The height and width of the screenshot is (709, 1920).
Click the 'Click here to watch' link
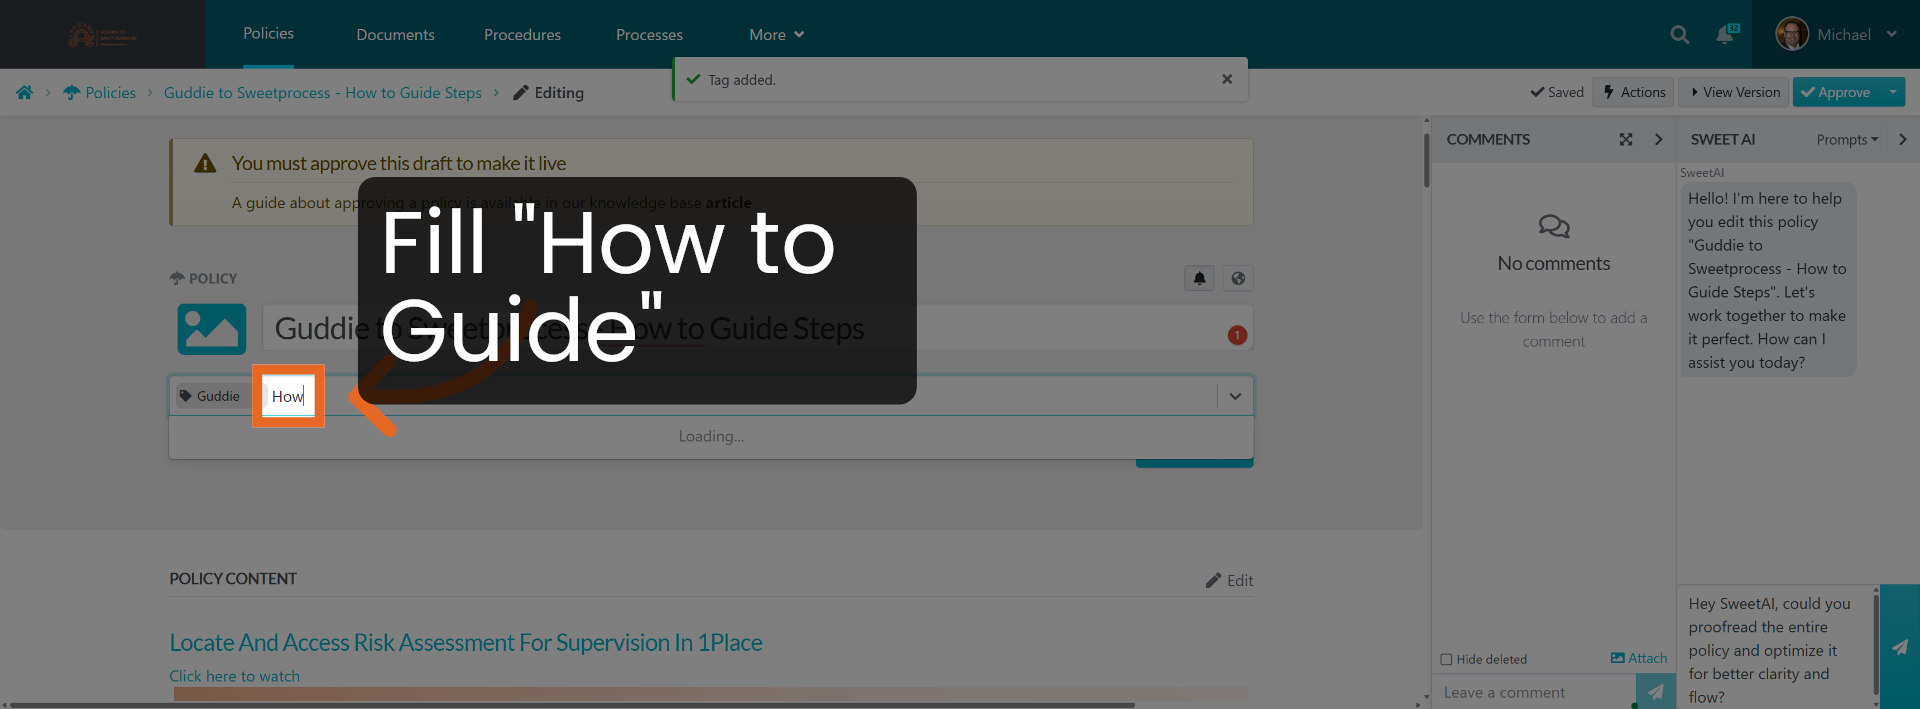pyautogui.click(x=234, y=676)
